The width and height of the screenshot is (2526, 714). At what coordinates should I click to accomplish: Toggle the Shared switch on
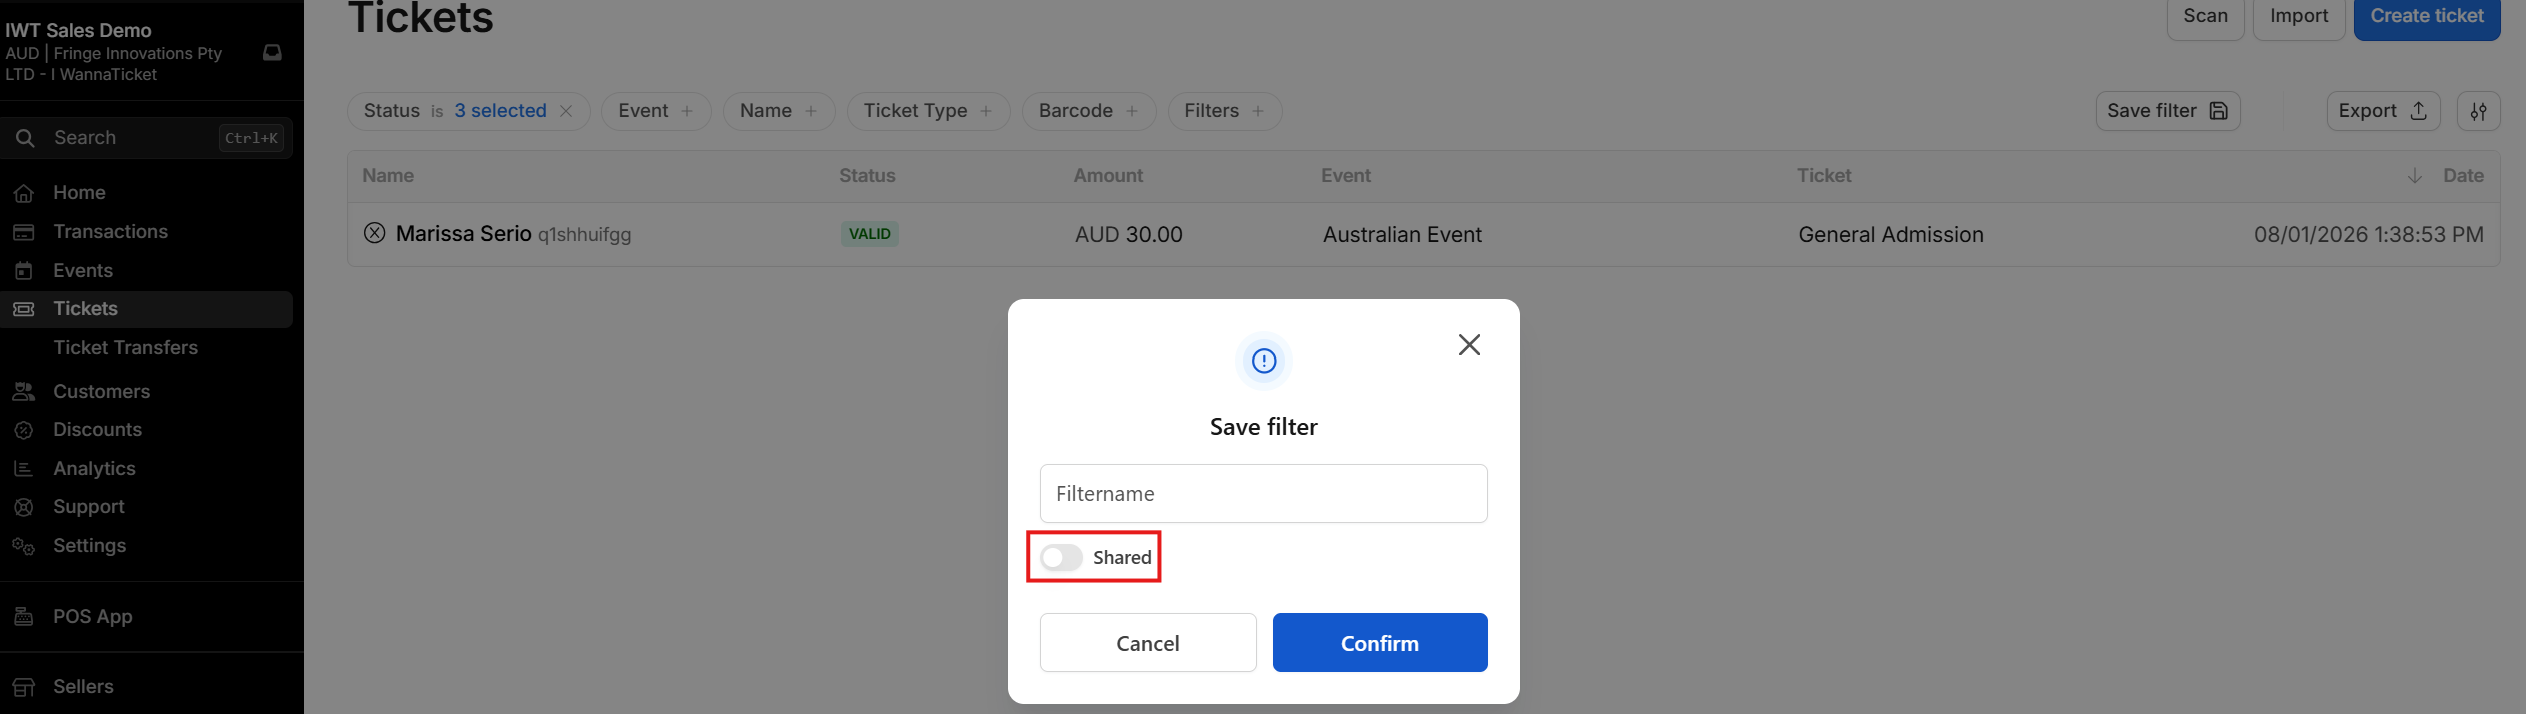(x=1061, y=557)
